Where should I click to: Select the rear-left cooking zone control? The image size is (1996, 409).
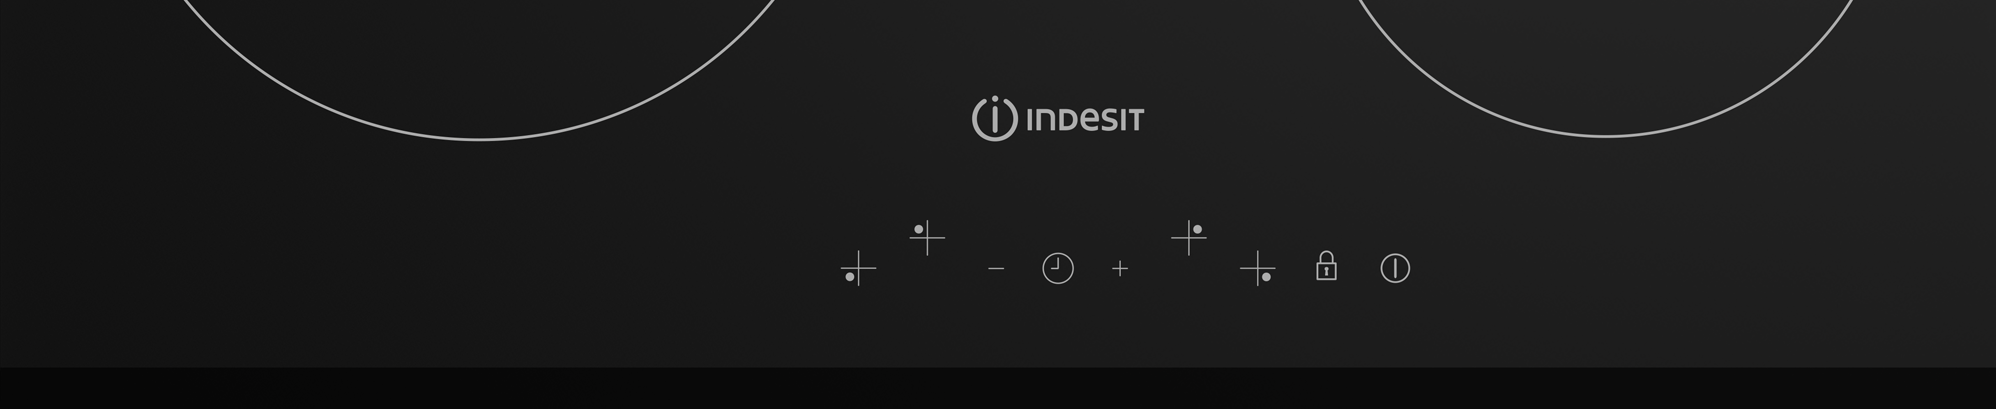pyautogui.click(x=927, y=238)
